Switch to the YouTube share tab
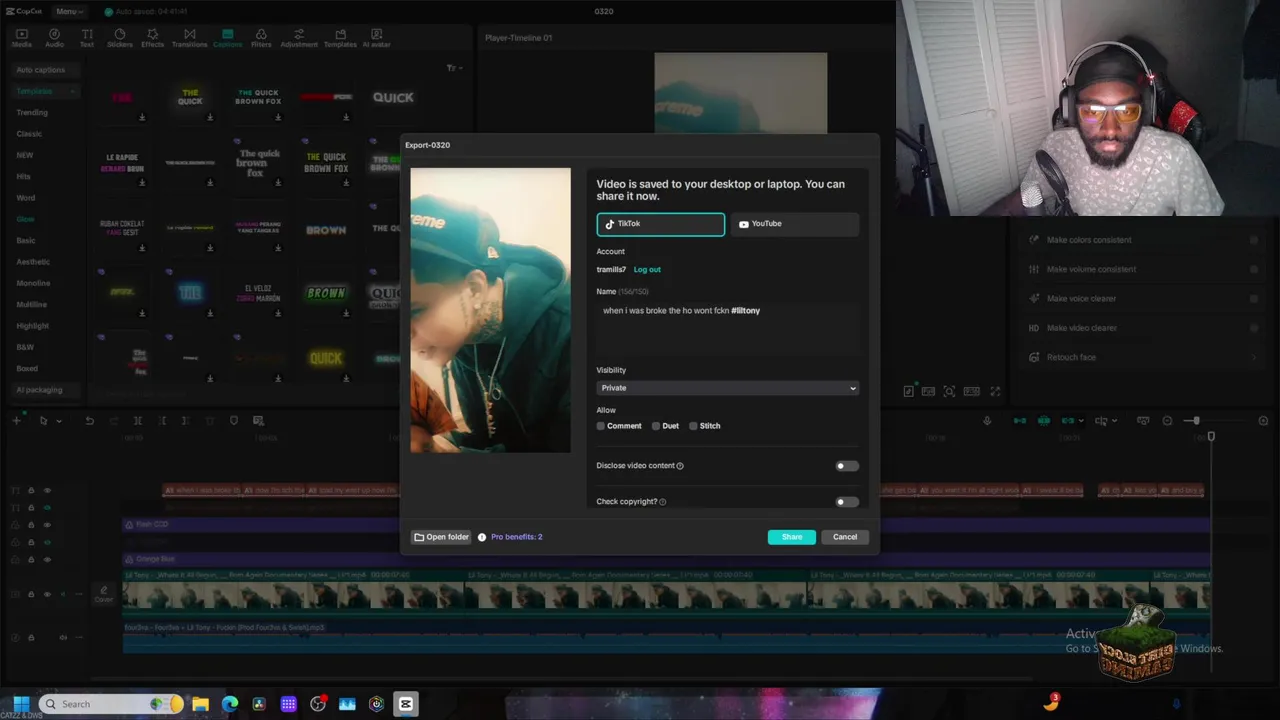Viewport: 1280px width, 720px height. click(795, 224)
